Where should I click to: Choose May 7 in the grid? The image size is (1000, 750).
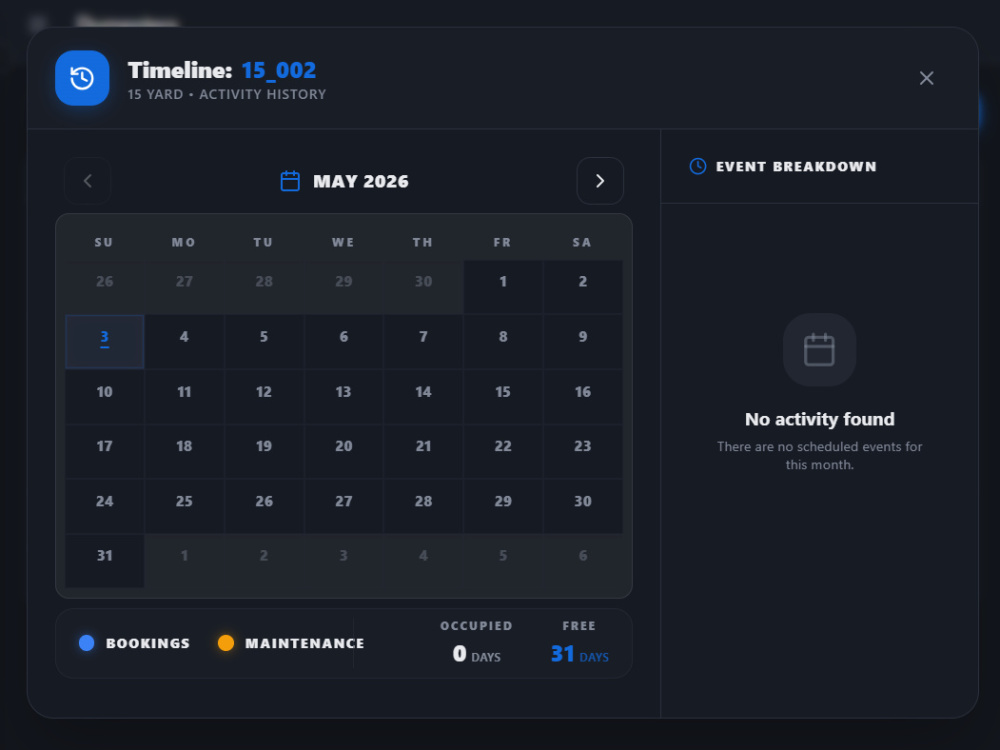coord(423,341)
